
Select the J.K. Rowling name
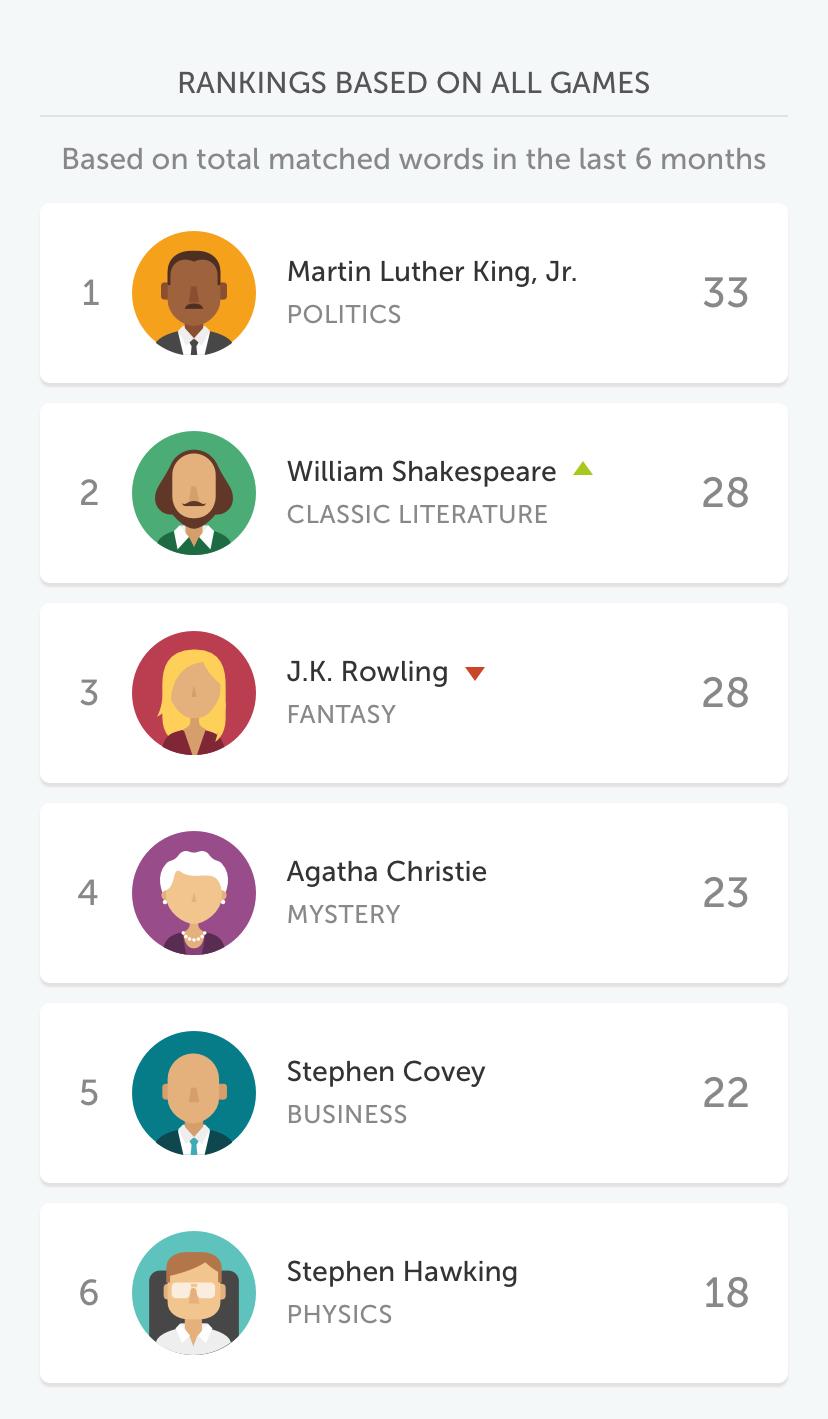[x=367, y=671]
